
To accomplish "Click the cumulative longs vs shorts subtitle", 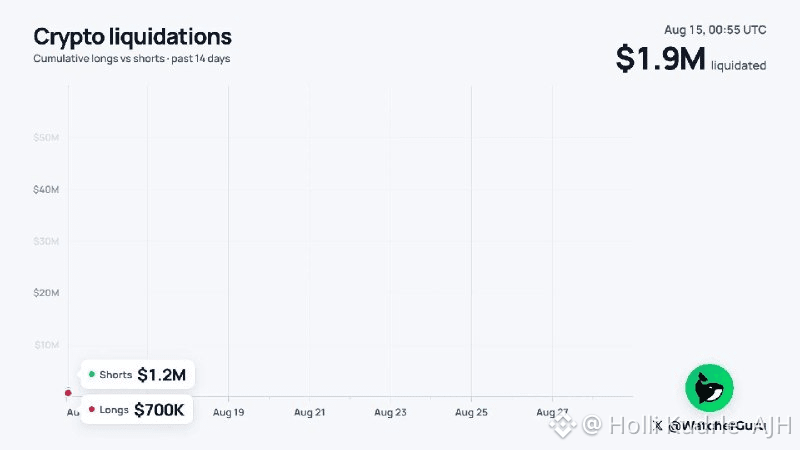I will point(132,59).
